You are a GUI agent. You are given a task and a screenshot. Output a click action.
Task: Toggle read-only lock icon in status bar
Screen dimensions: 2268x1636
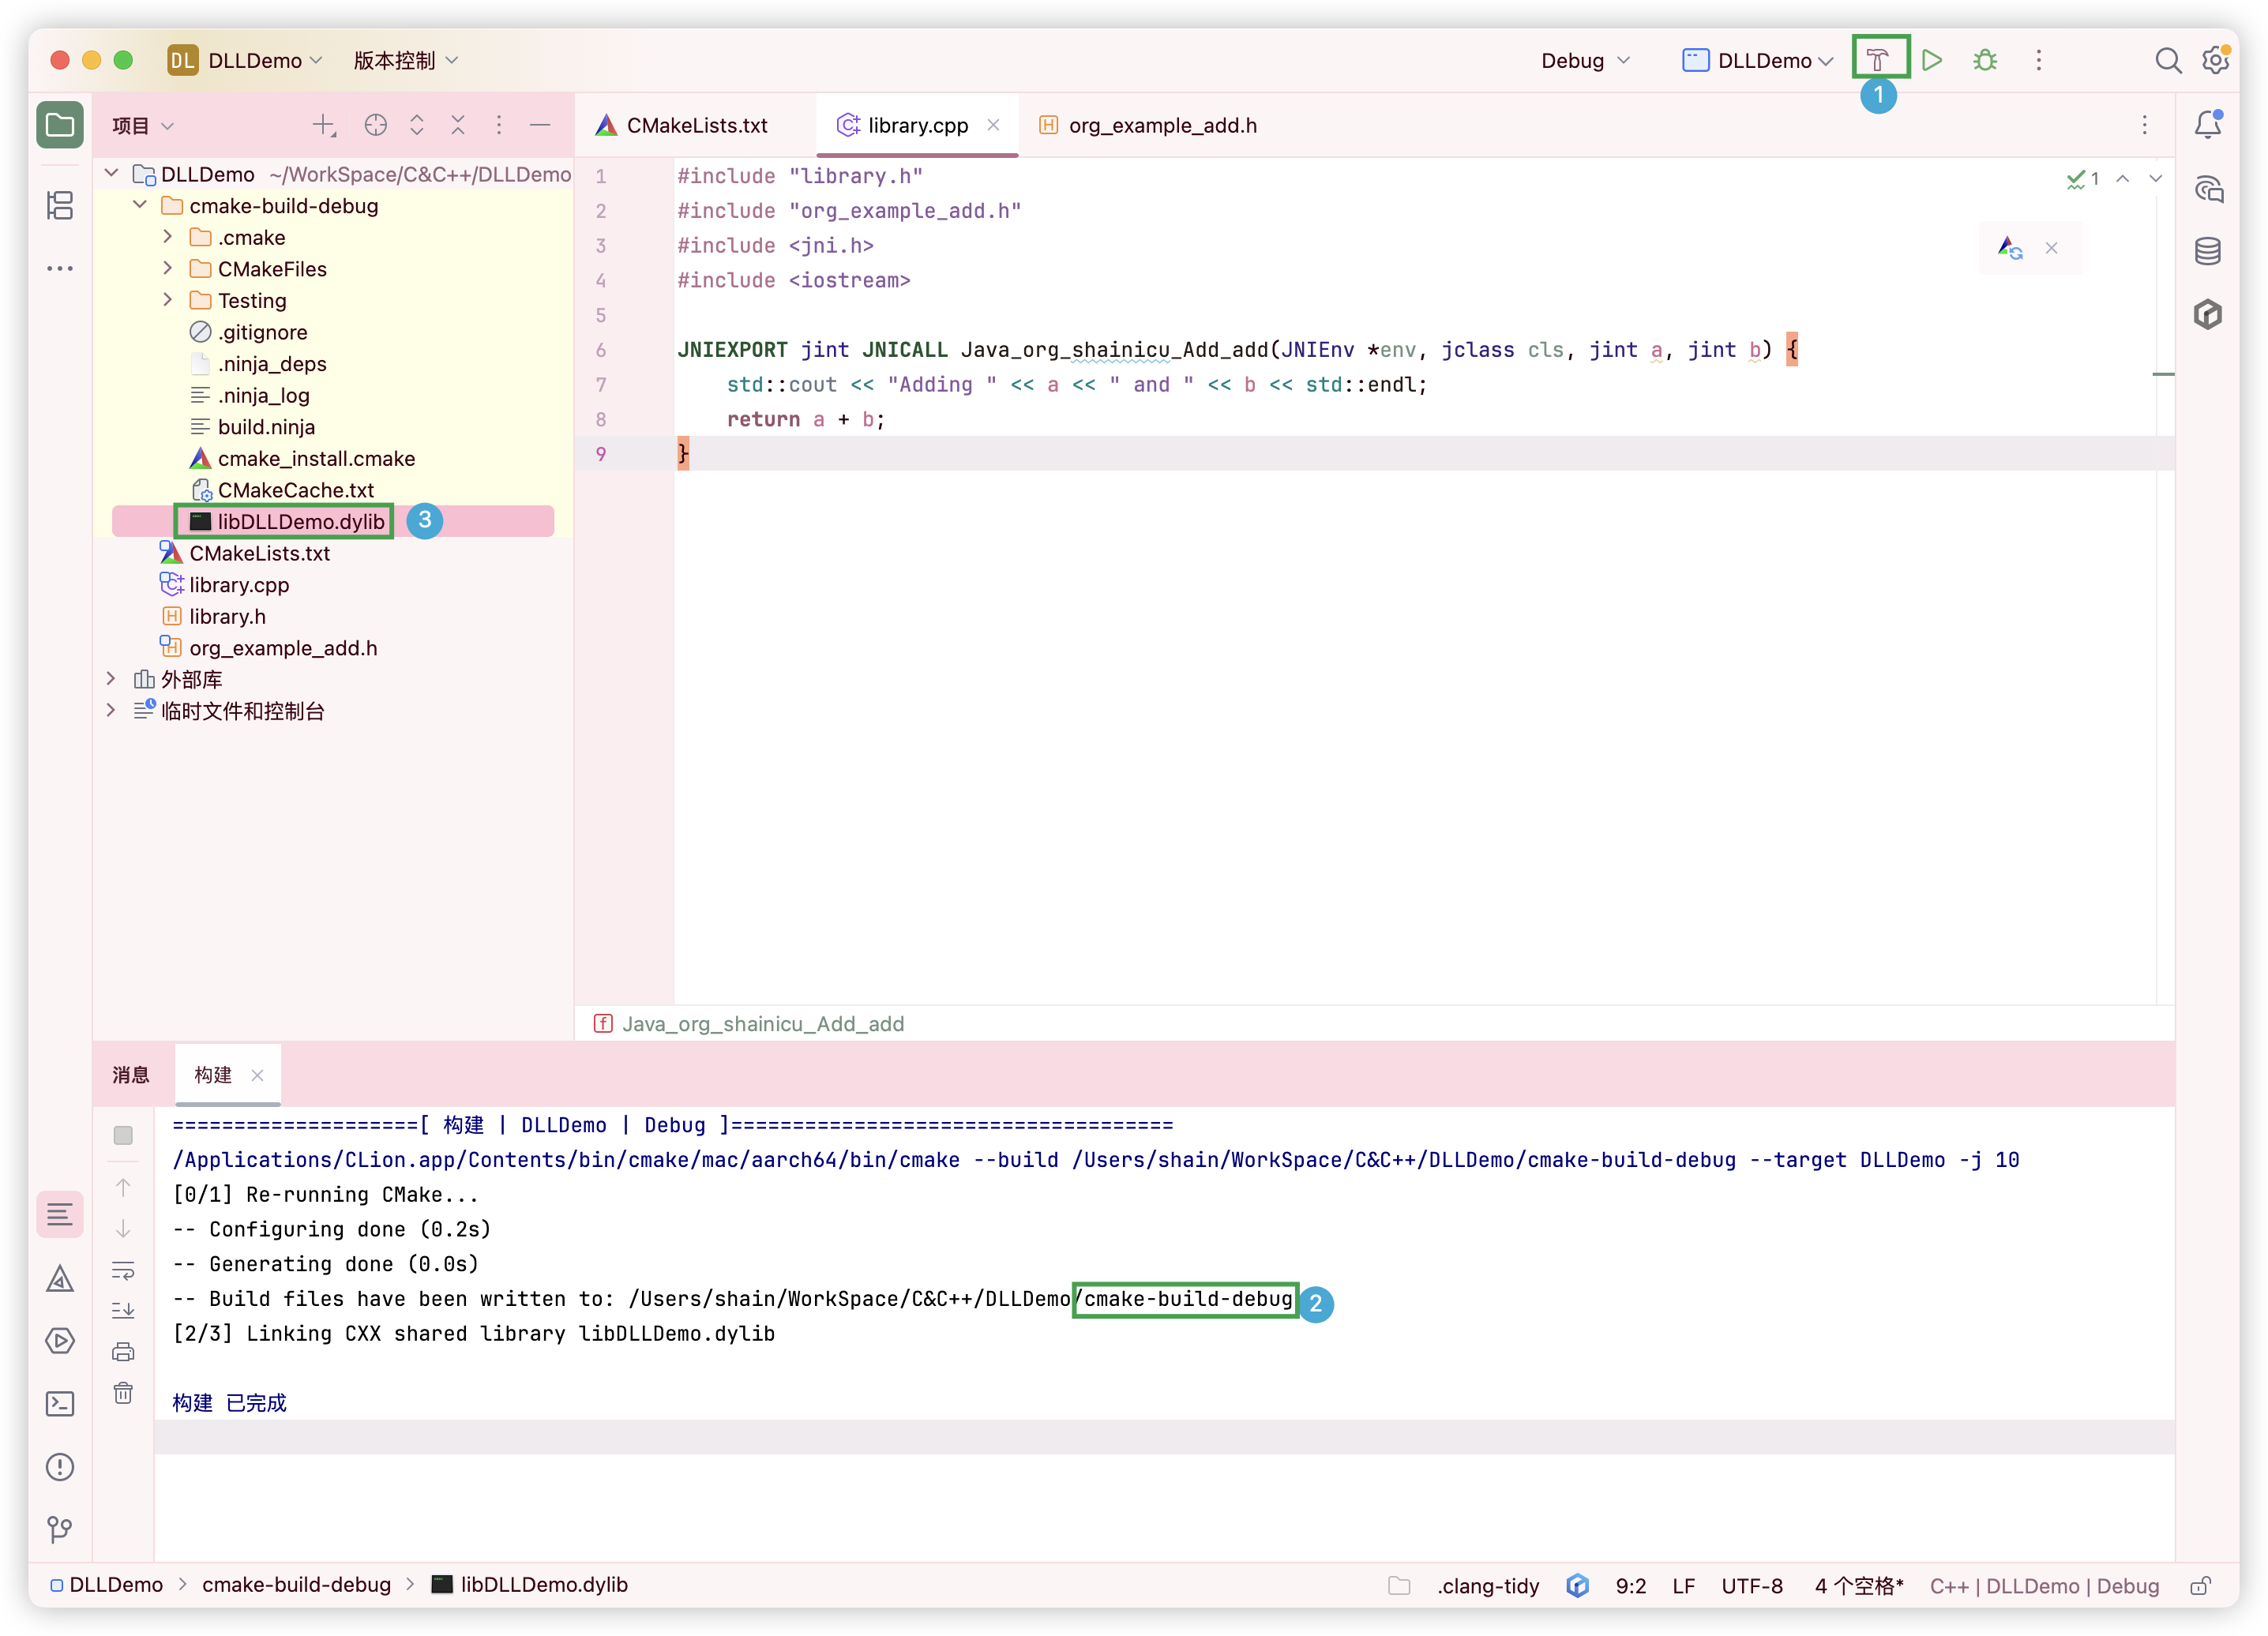pos(2200,1586)
